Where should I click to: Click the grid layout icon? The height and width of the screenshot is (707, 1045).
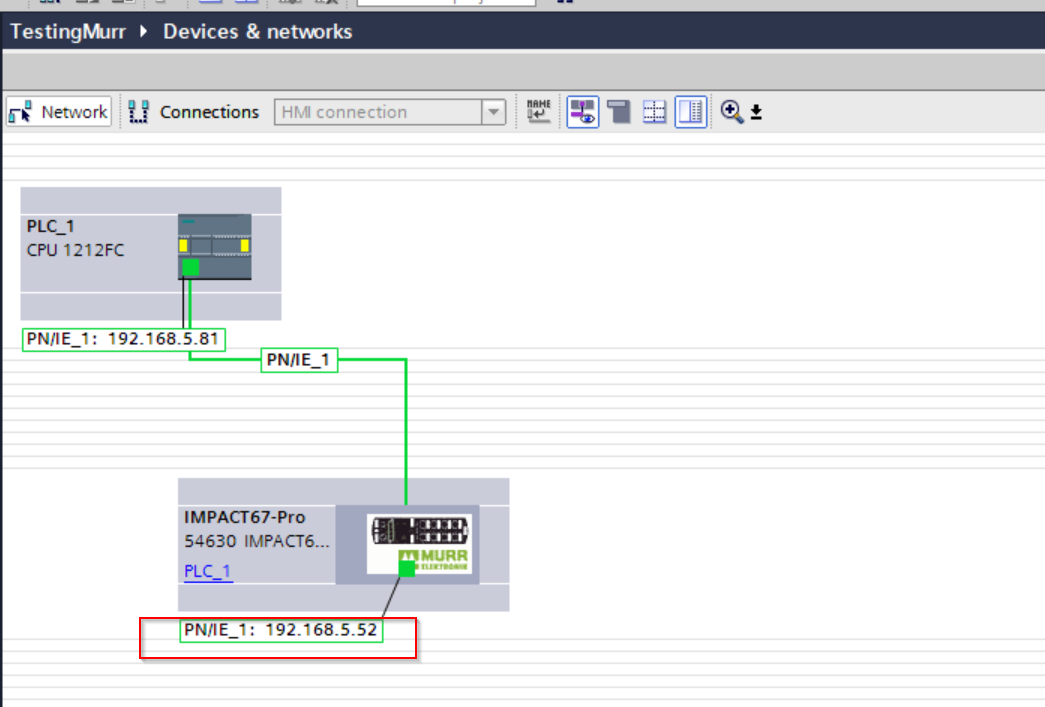(x=654, y=111)
